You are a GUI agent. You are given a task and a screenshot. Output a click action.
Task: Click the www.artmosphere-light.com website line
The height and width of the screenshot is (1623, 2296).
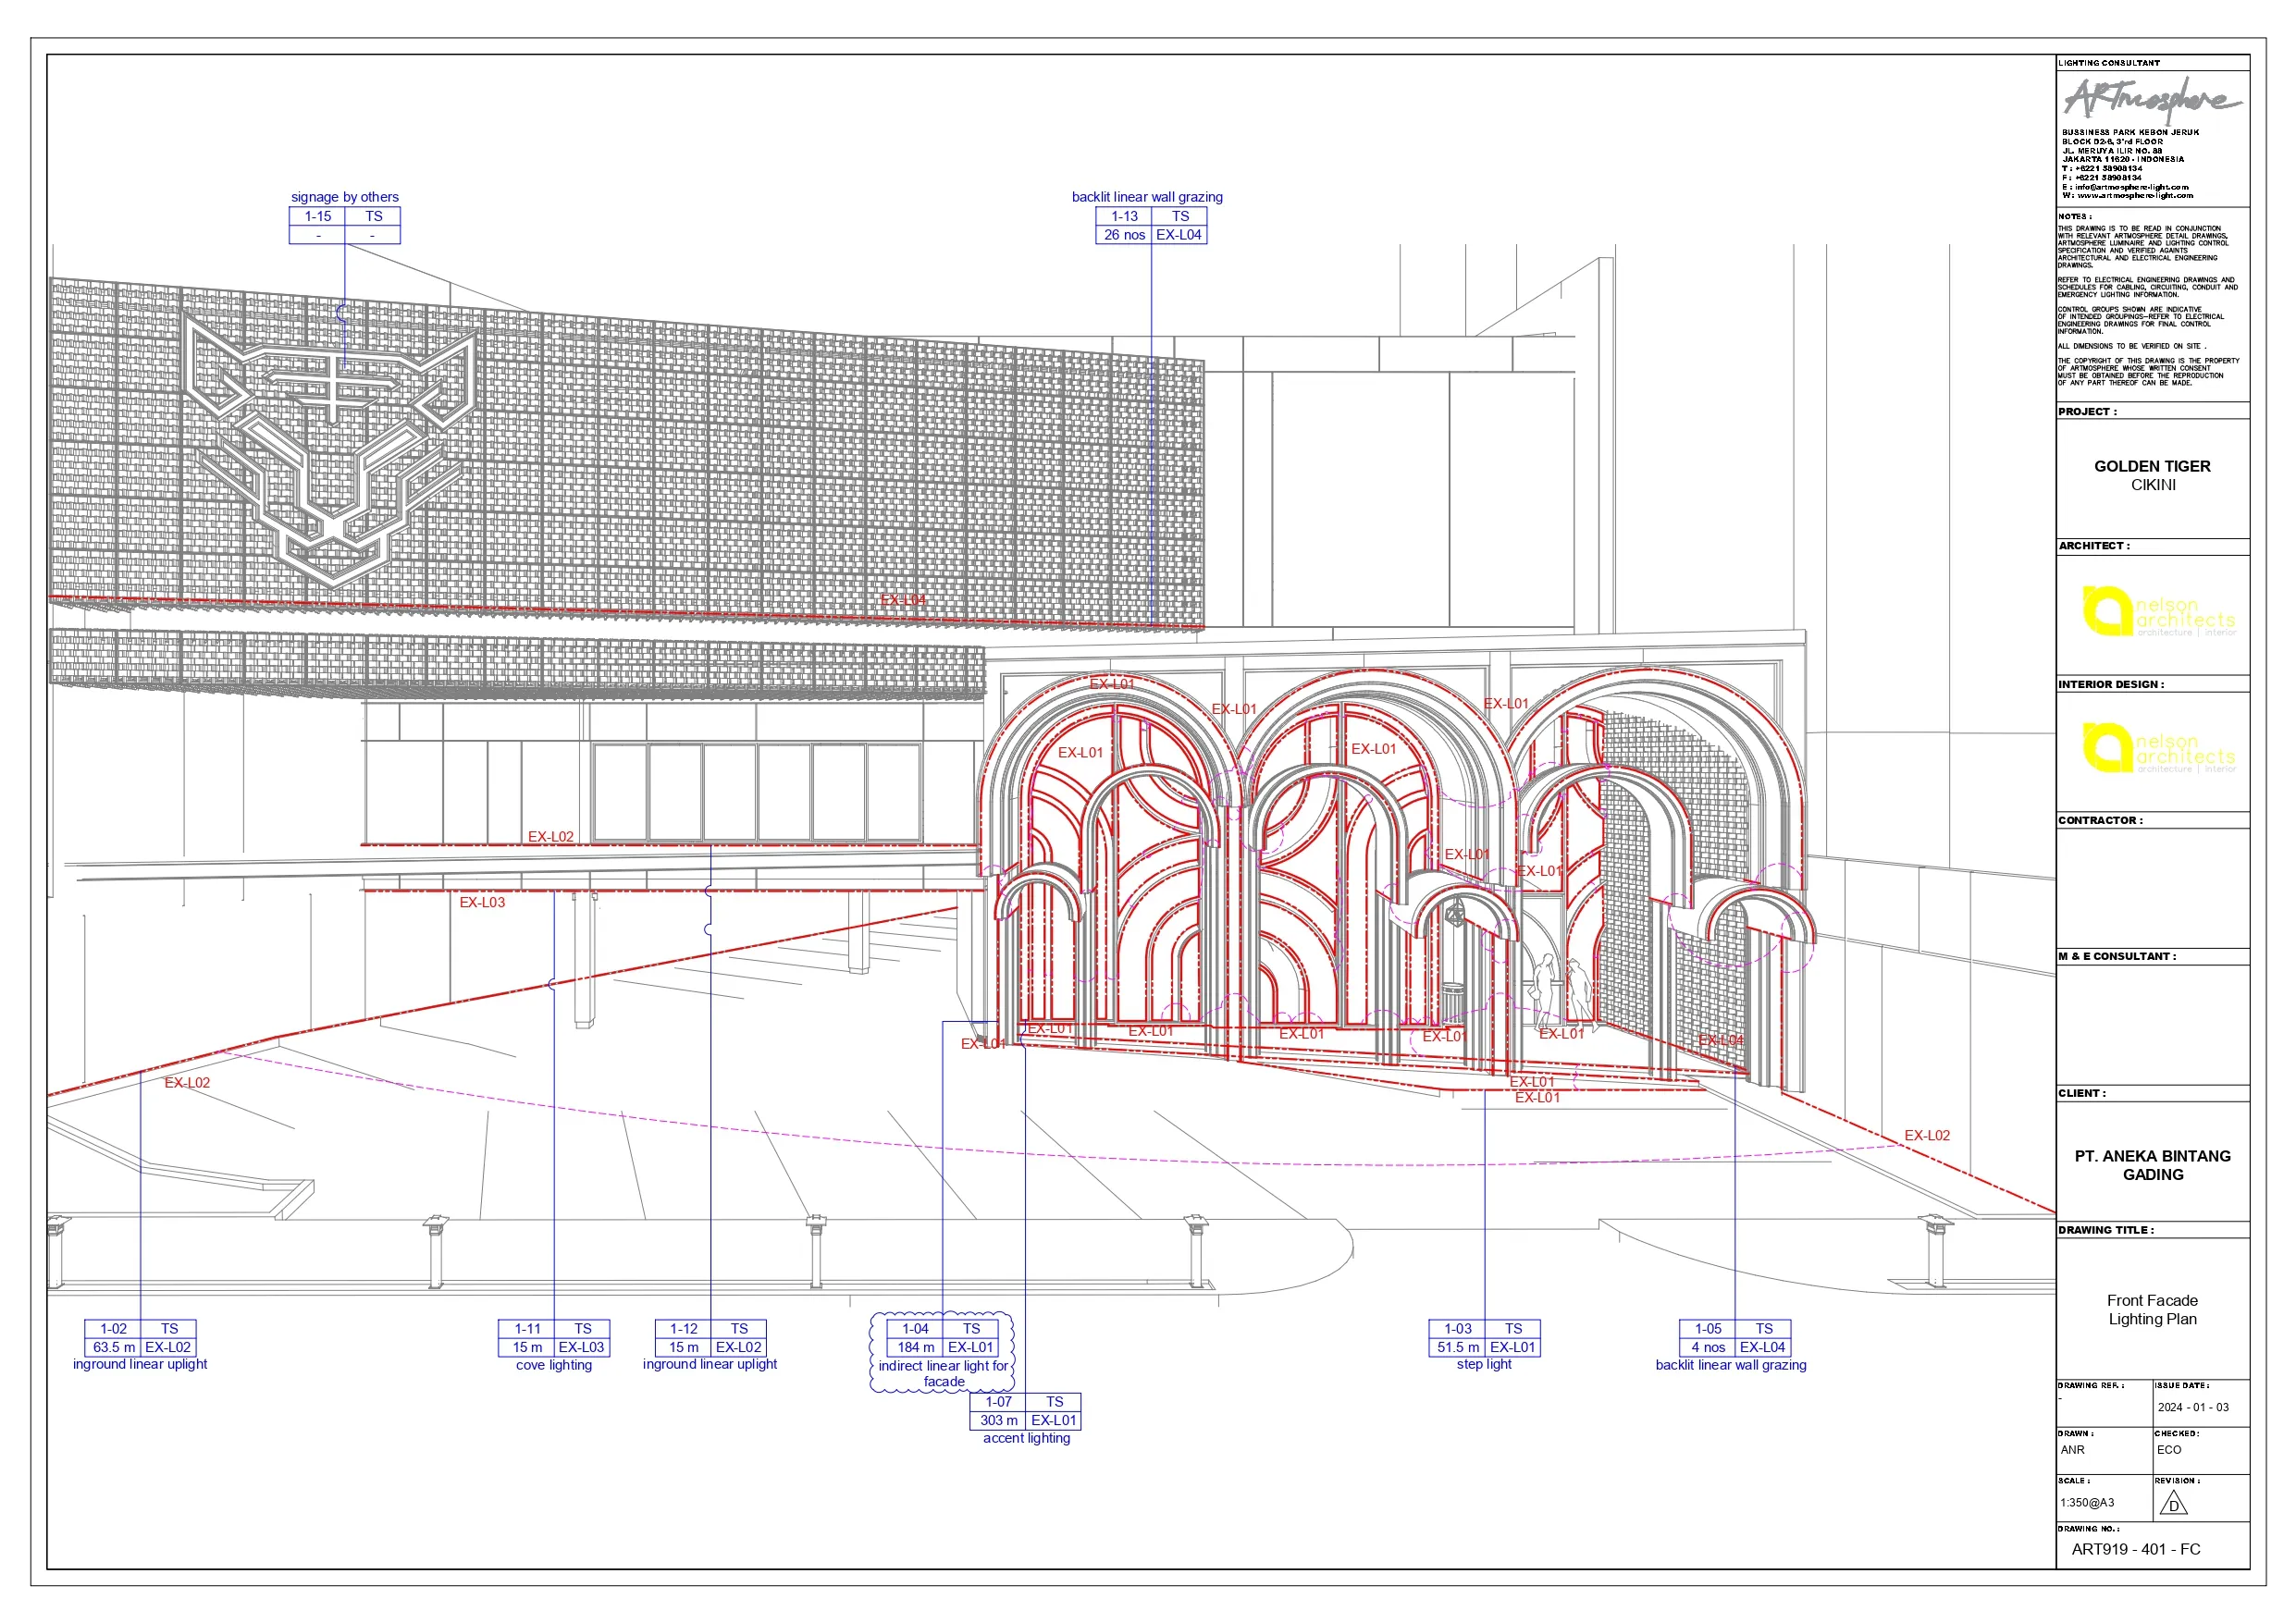click(x=2127, y=196)
